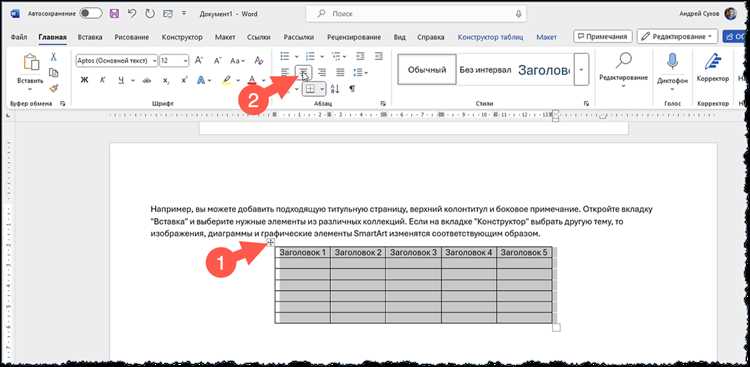Open the Редактирование find group with magnifier
This screenshot has width=750, height=367.
623,69
